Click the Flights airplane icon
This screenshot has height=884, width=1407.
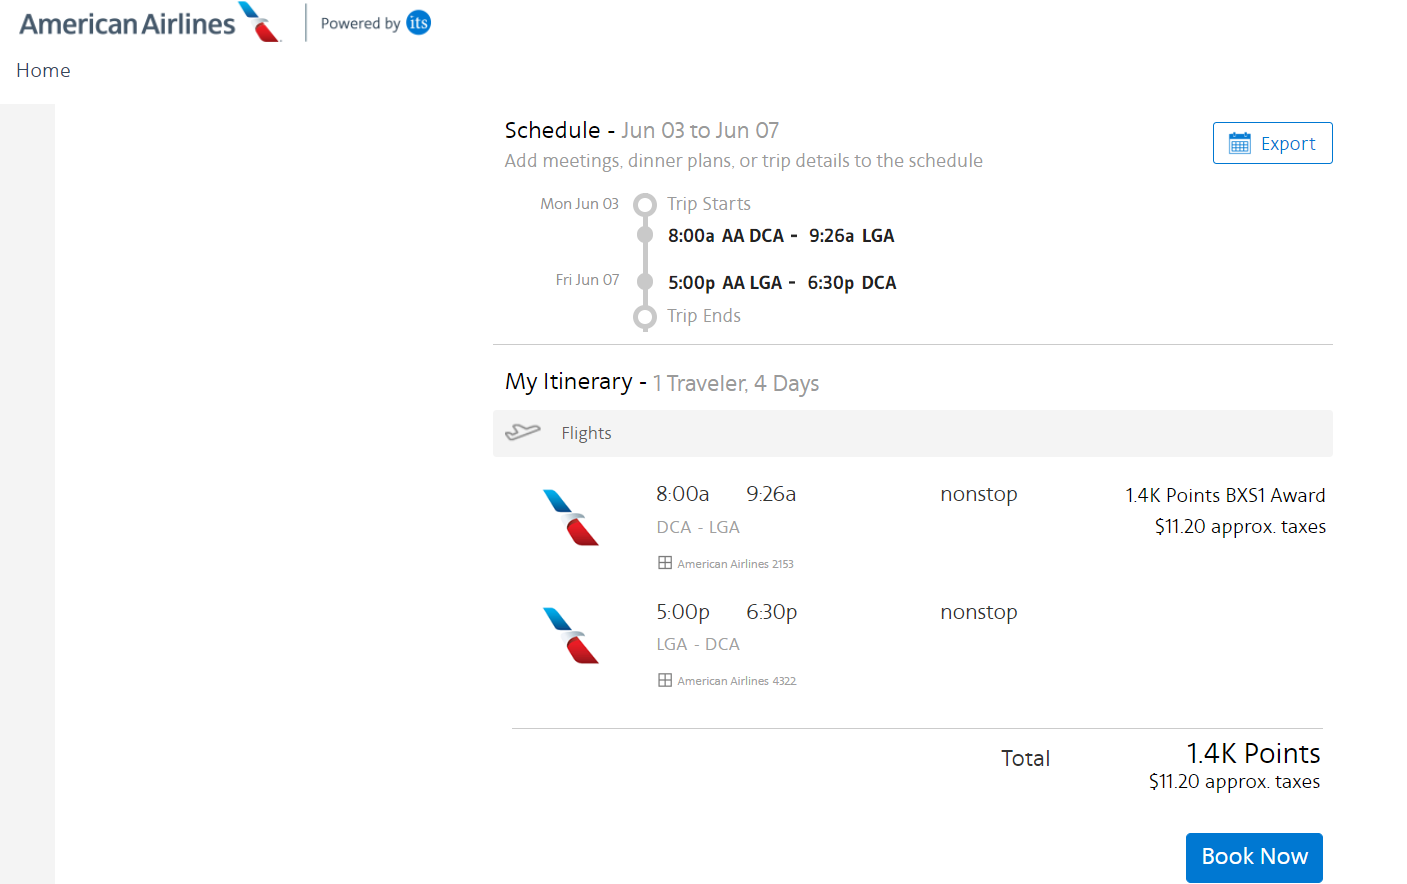tap(522, 432)
